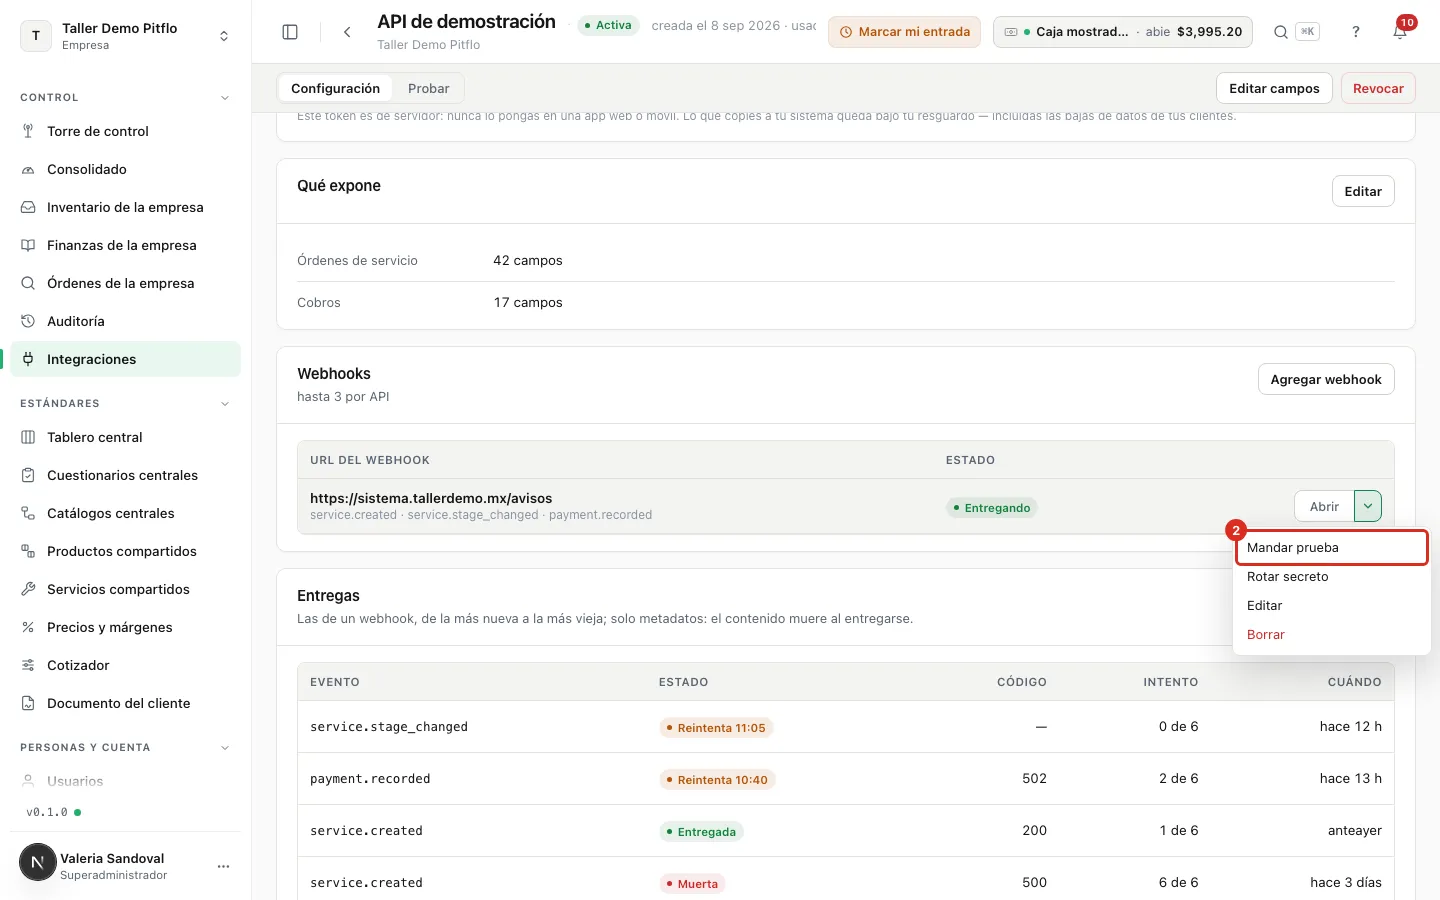This screenshot has height=900, width=1440.
Task: Click Editar in Qué expone section
Action: (1363, 191)
